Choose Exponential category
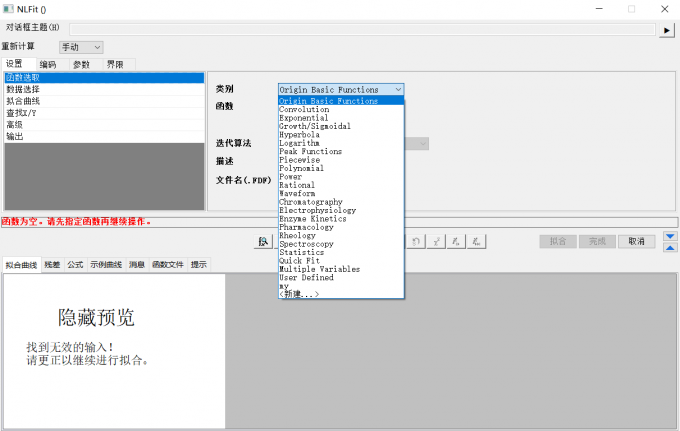The height and width of the screenshot is (431, 680). click(x=341, y=118)
